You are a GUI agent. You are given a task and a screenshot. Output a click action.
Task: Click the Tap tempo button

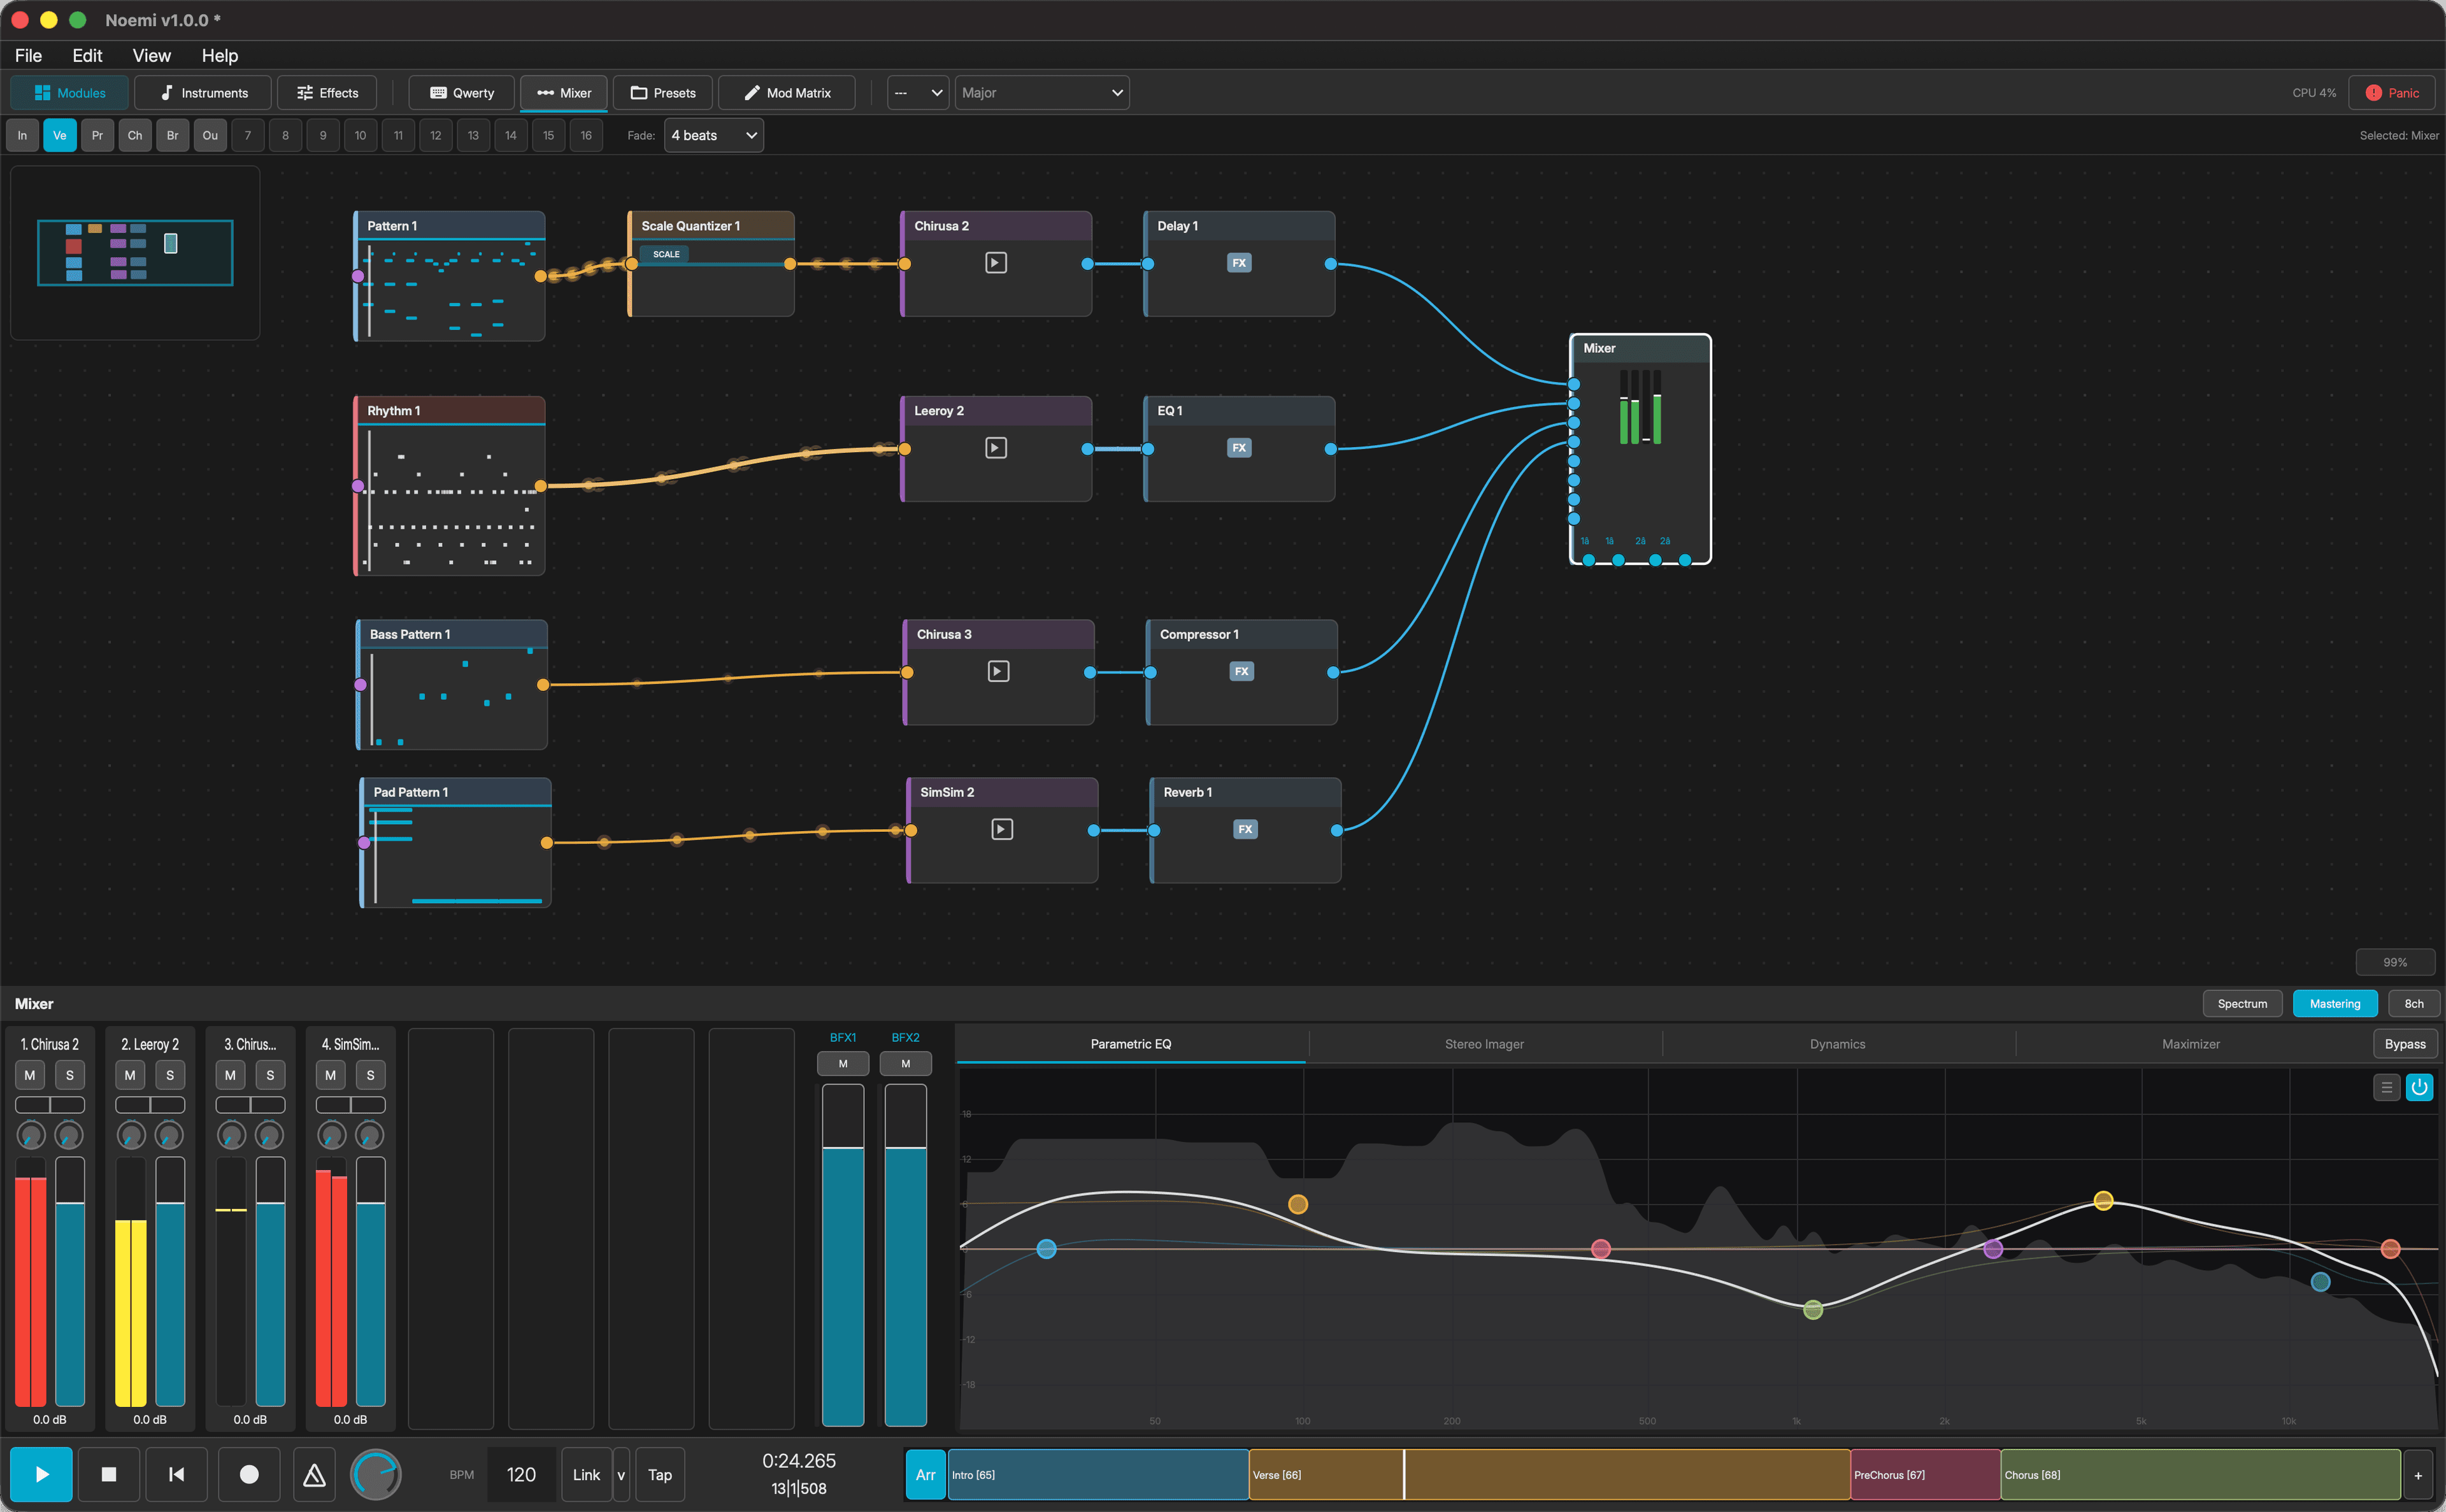point(659,1474)
